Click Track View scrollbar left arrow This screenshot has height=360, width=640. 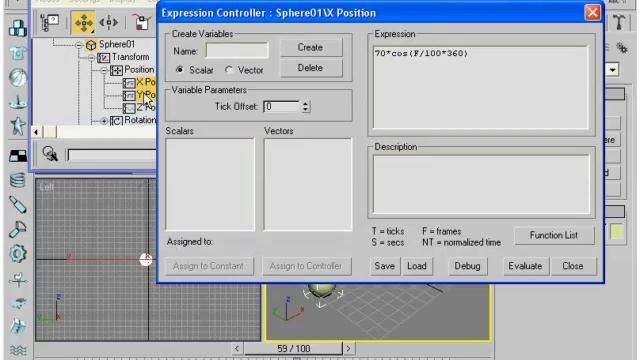[x=36, y=132]
